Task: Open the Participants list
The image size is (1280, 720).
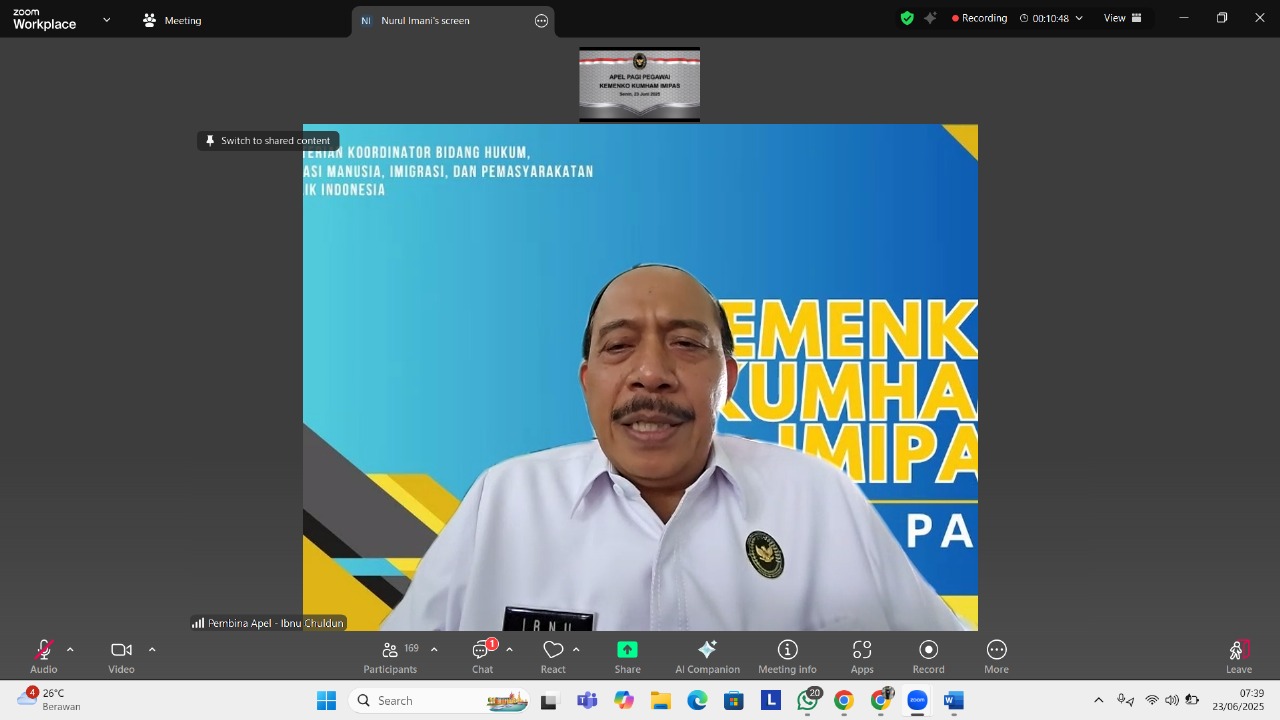Action: [x=390, y=656]
